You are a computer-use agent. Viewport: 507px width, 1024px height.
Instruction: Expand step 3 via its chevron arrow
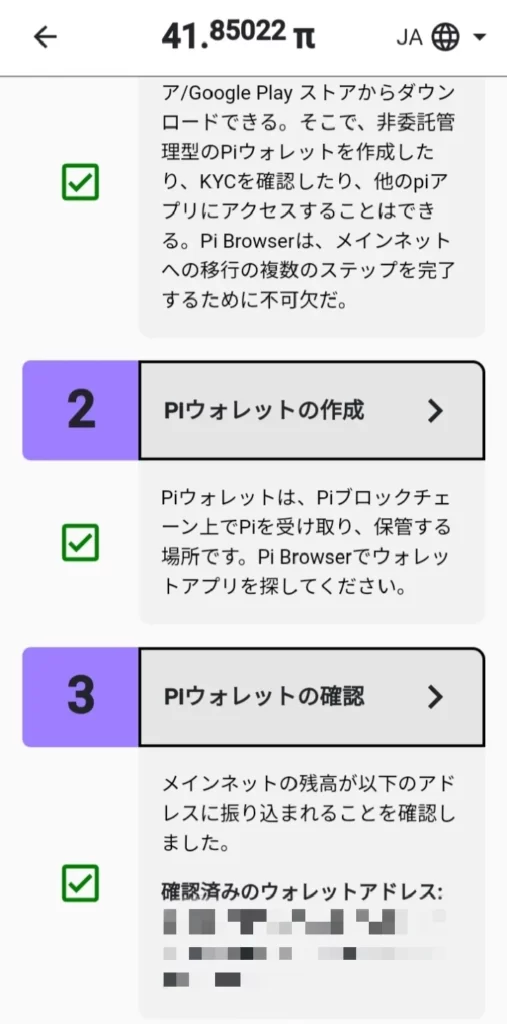click(435, 697)
